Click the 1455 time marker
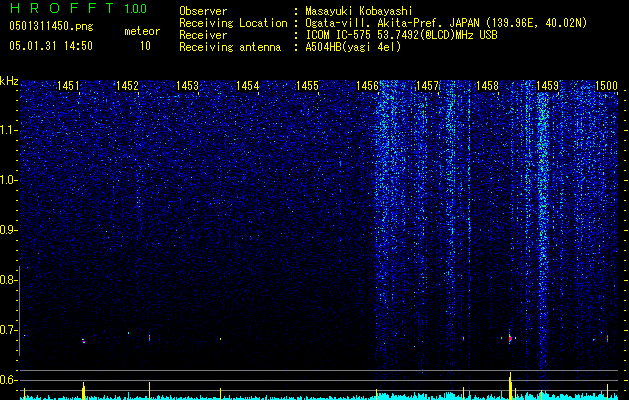The image size is (629, 400). click(x=307, y=85)
